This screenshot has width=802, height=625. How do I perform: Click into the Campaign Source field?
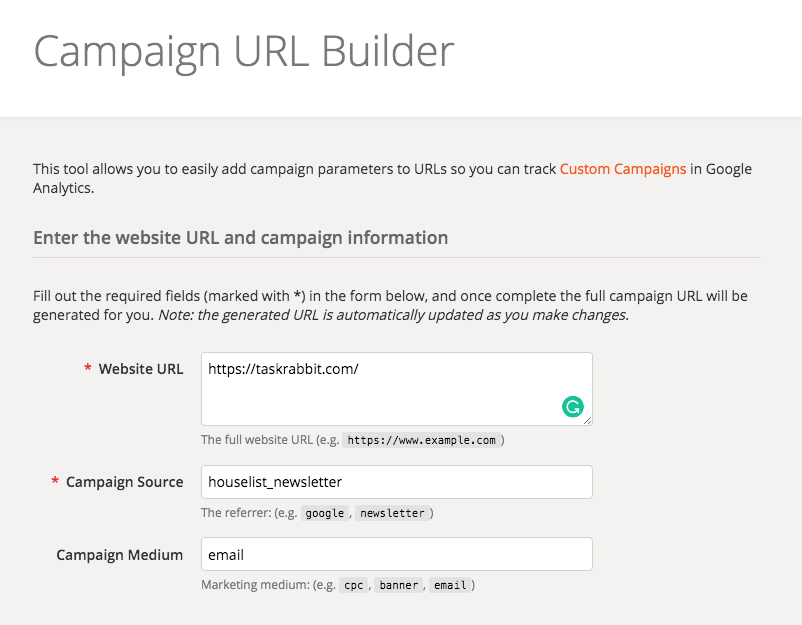click(397, 482)
